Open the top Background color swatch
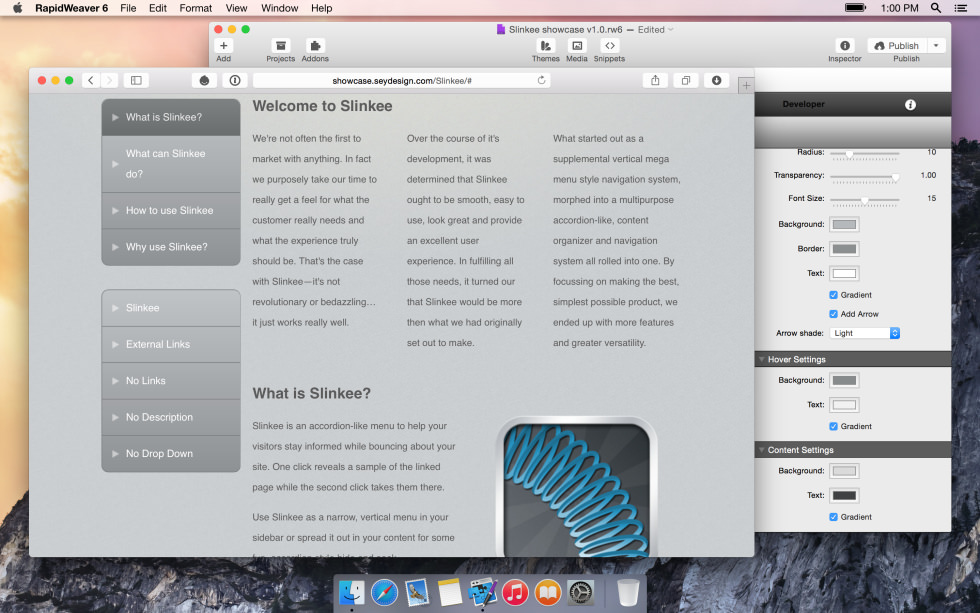This screenshot has height=613, width=980. coord(844,224)
